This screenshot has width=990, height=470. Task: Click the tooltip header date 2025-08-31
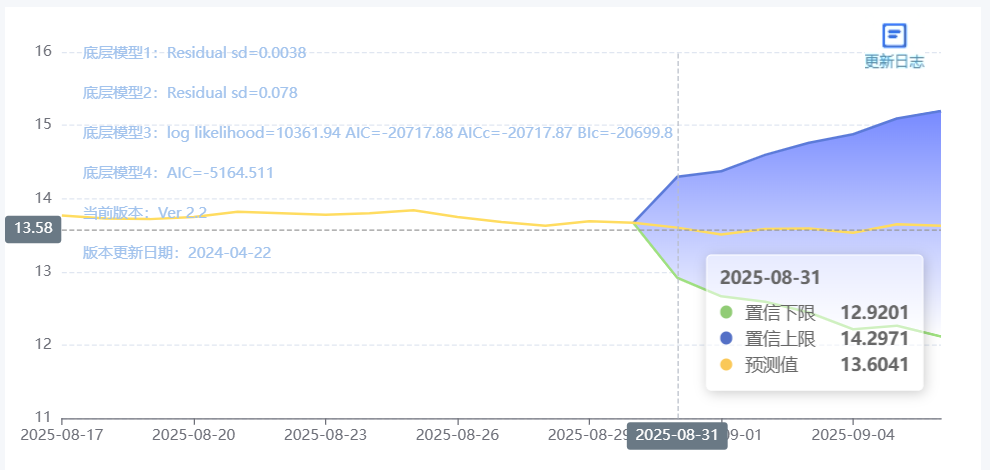(770, 277)
